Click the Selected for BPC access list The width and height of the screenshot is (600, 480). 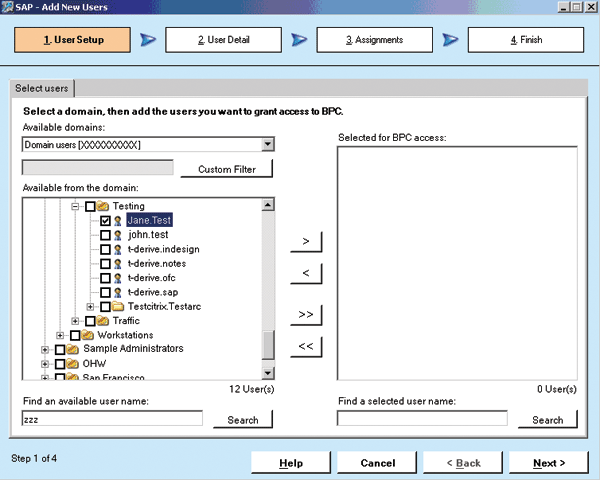(x=457, y=263)
